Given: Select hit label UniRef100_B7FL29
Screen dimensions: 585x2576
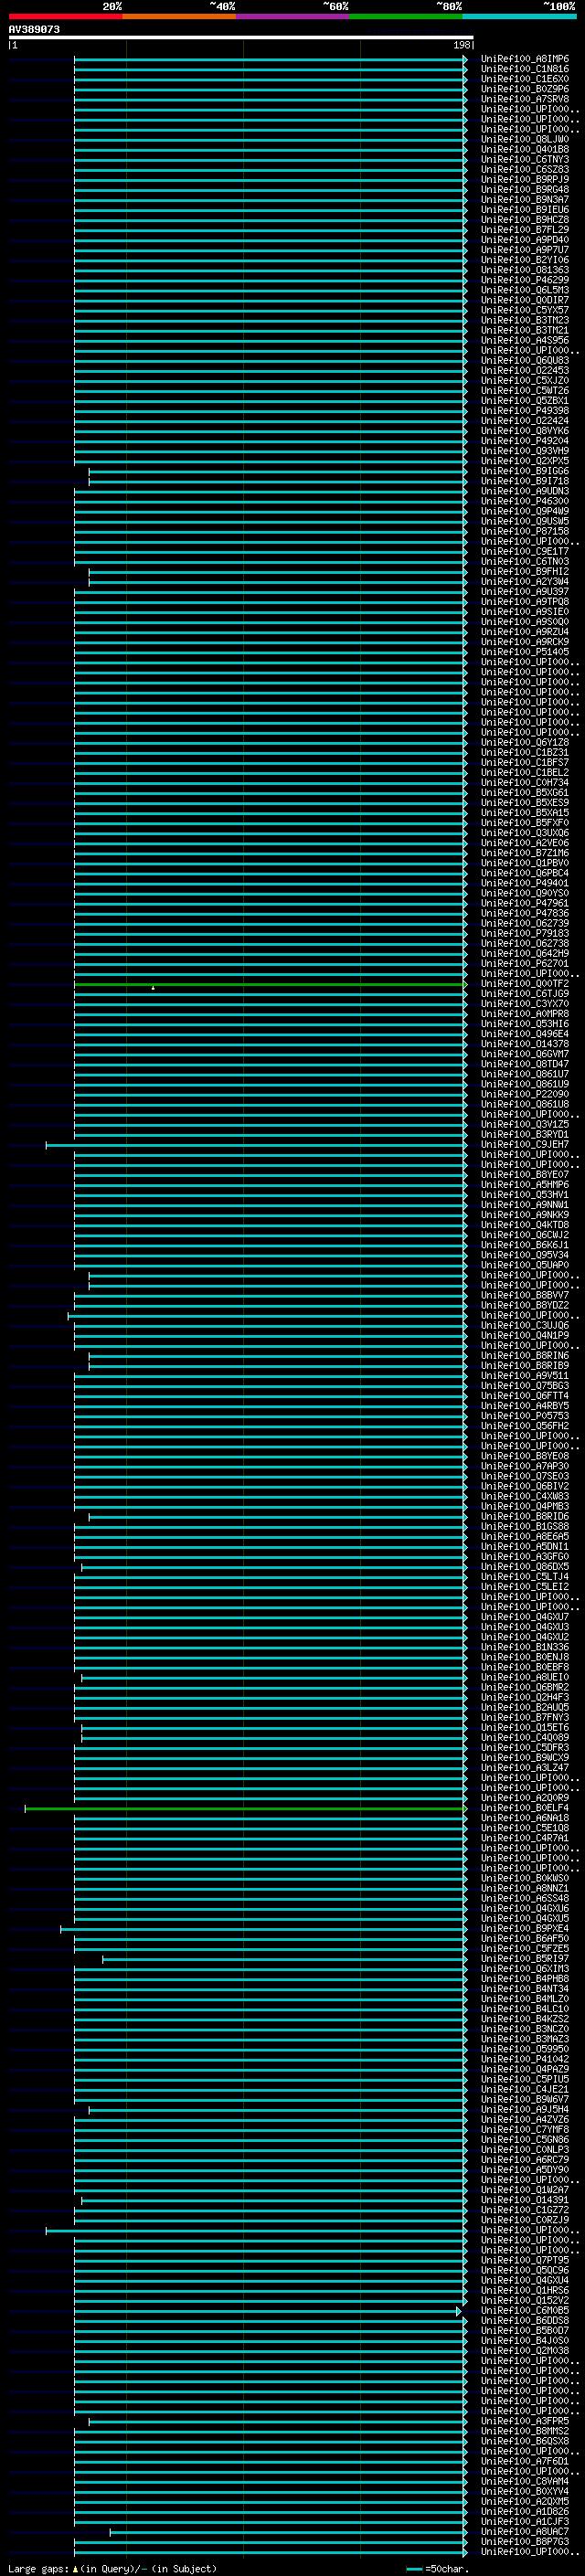Looking at the screenshot, I should tap(525, 230).
